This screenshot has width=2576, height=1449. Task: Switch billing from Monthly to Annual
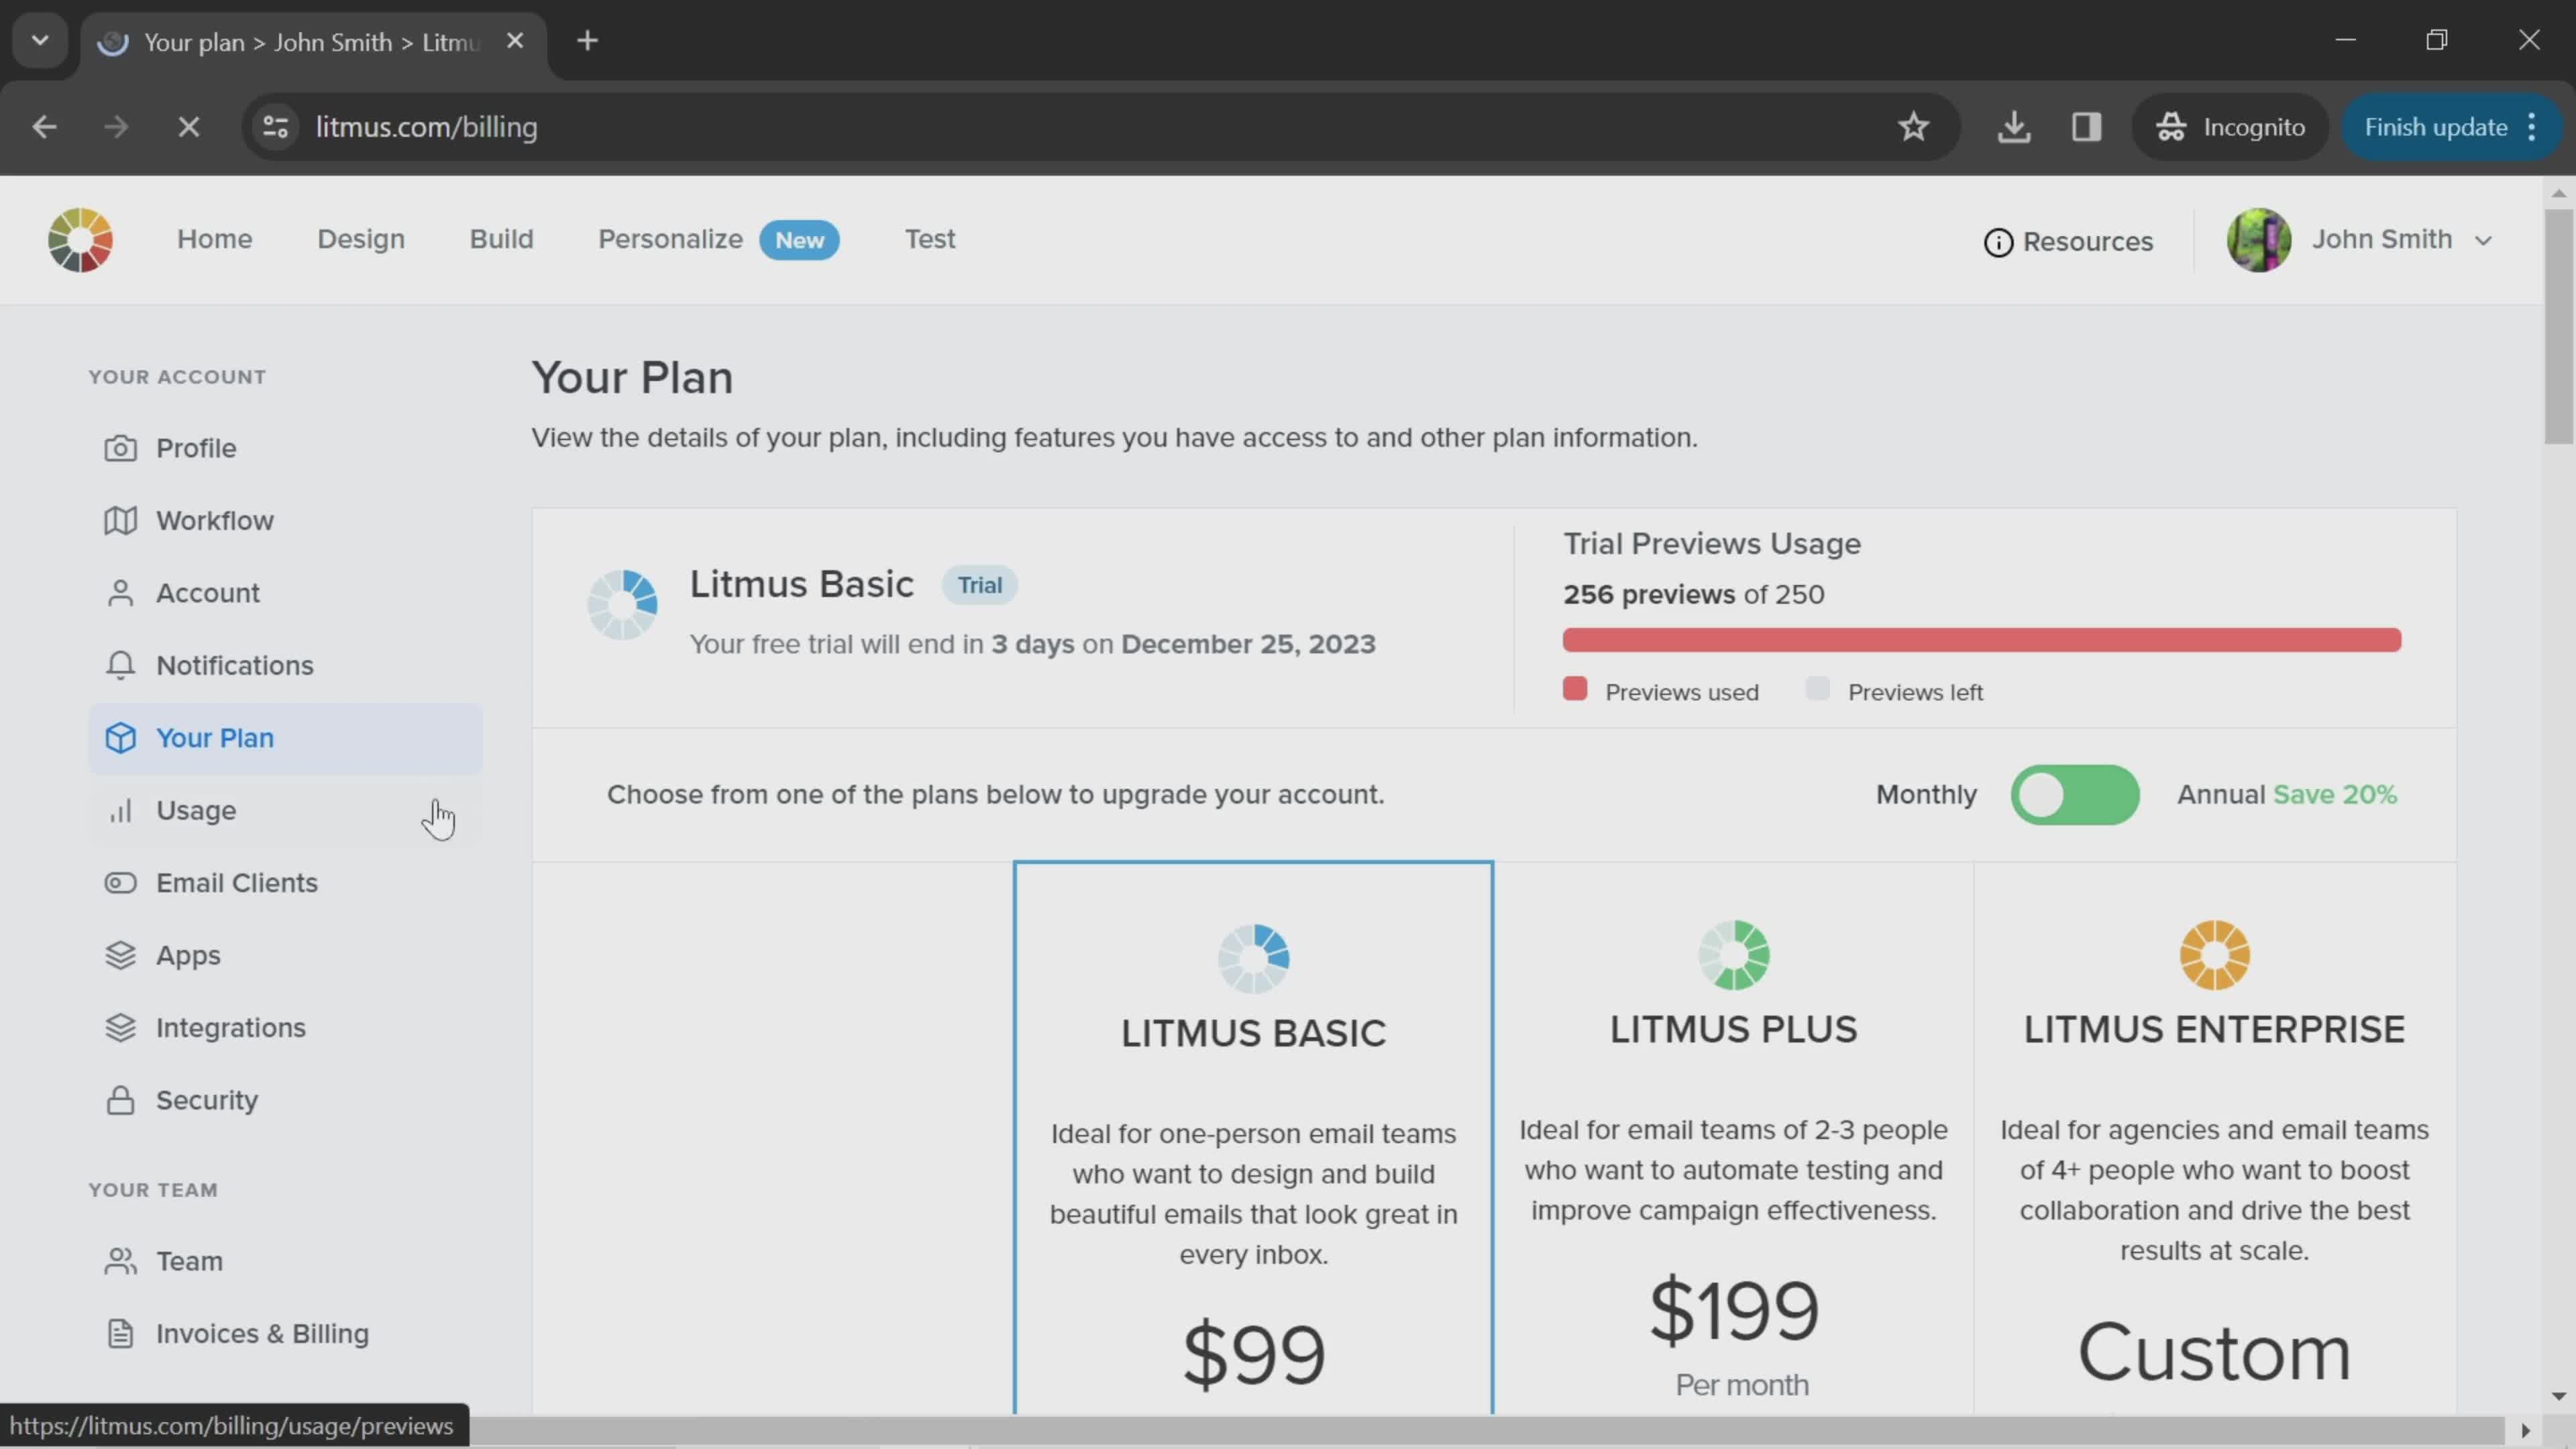[2075, 795]
